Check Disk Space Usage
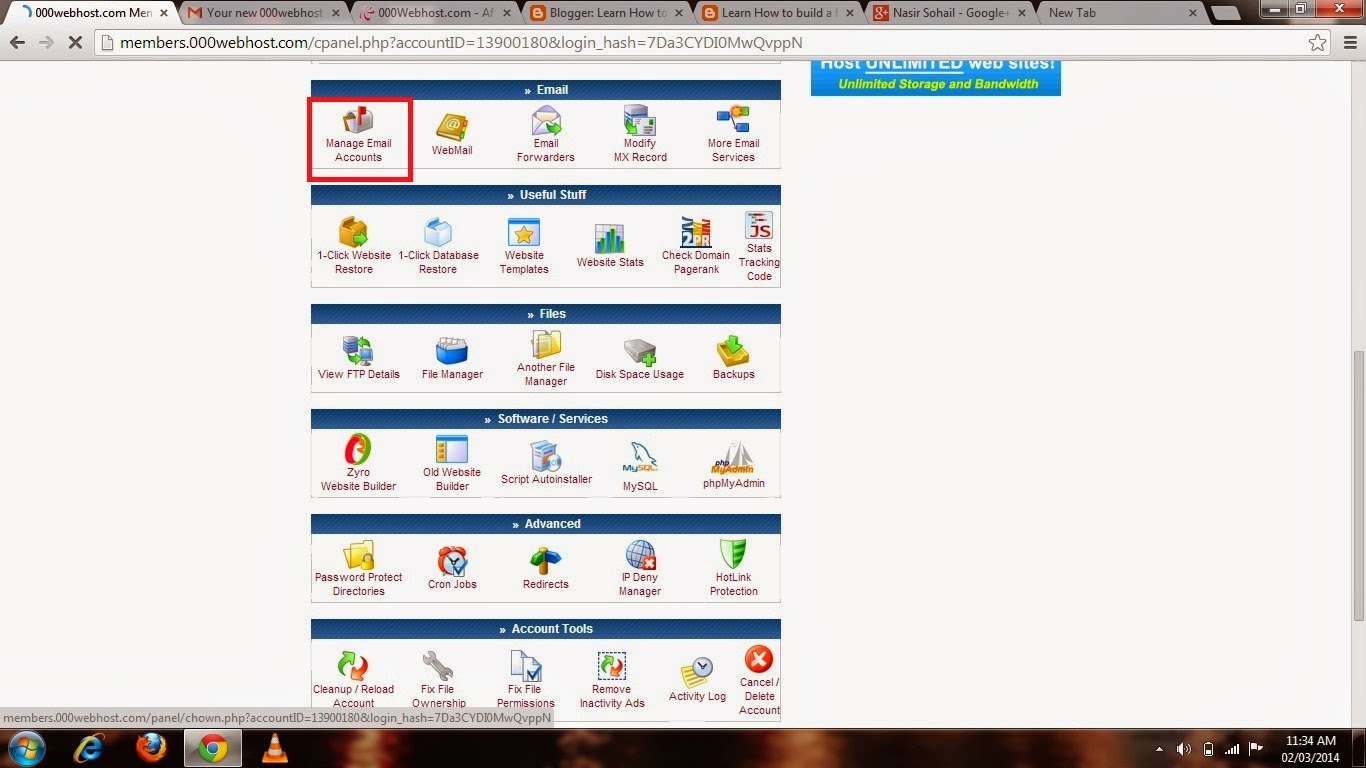Viewport: 1366px width, 768px height. pyautogui.click(x=640, y=358)
